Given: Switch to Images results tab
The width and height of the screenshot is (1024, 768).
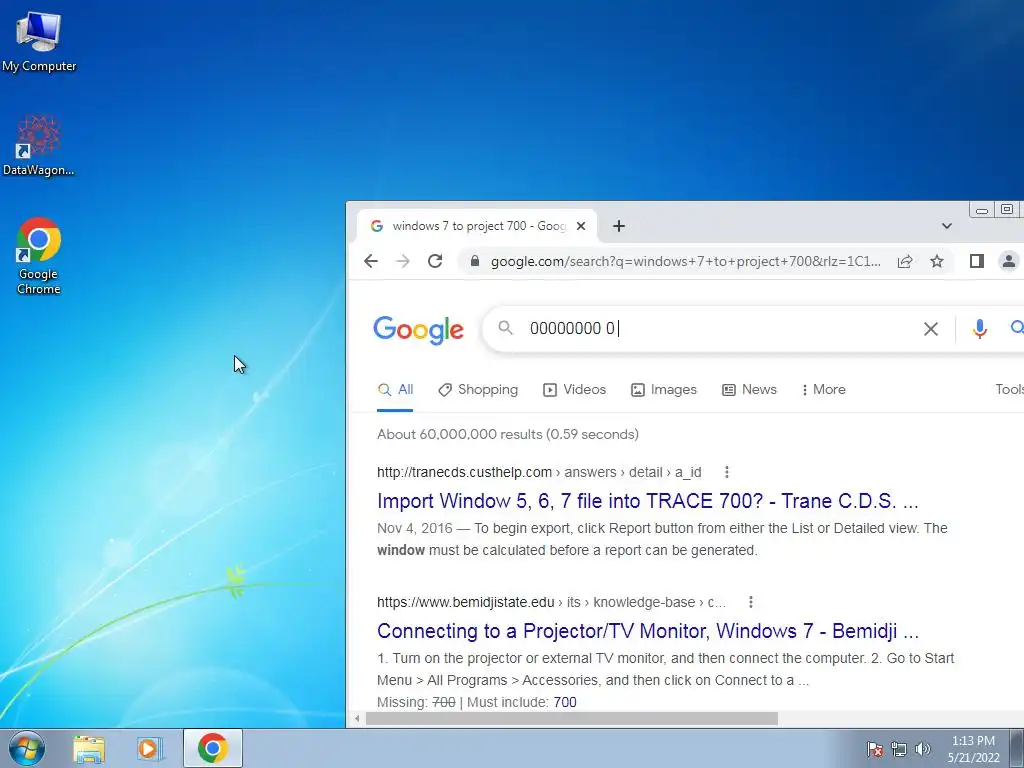Looking at the screenshot, I should 664,390.
